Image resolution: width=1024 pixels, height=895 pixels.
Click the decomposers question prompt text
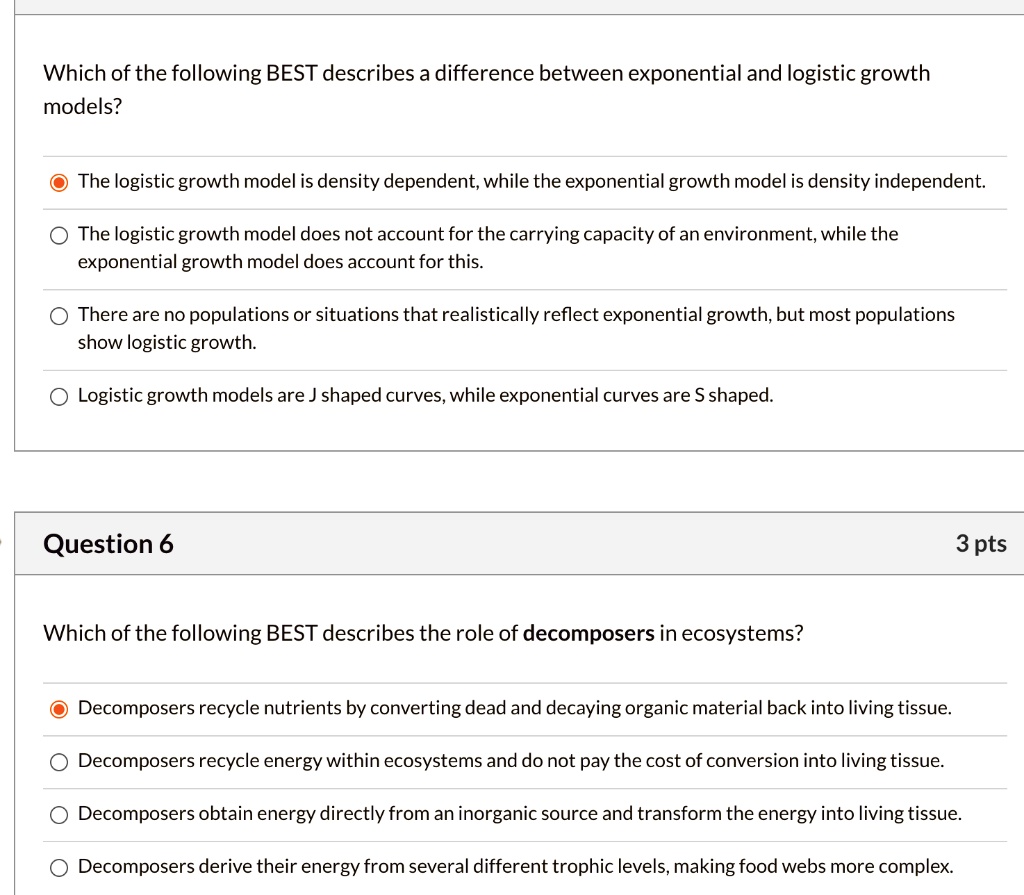click(423, 633)
